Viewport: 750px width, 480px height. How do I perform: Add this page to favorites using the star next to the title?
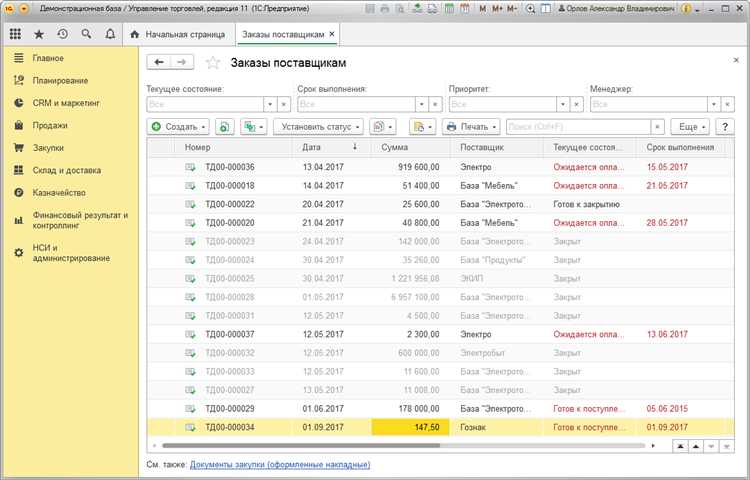tap(212, 62)
